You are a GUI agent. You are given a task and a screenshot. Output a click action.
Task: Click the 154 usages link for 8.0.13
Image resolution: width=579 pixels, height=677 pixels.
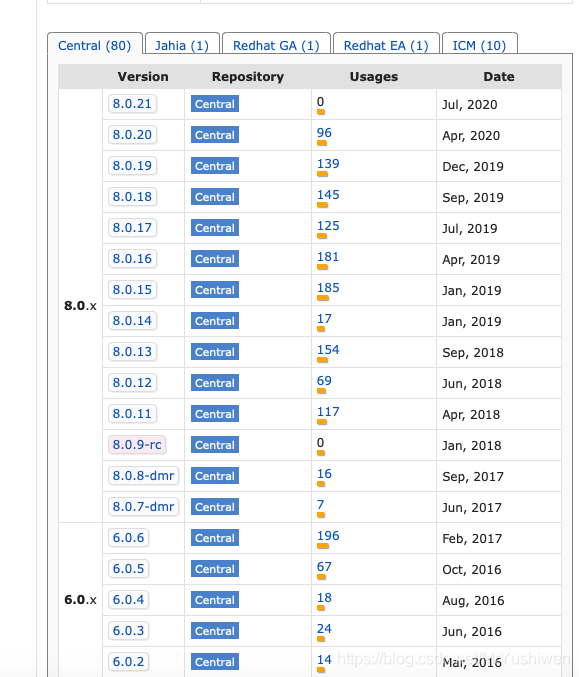point(328,350)
